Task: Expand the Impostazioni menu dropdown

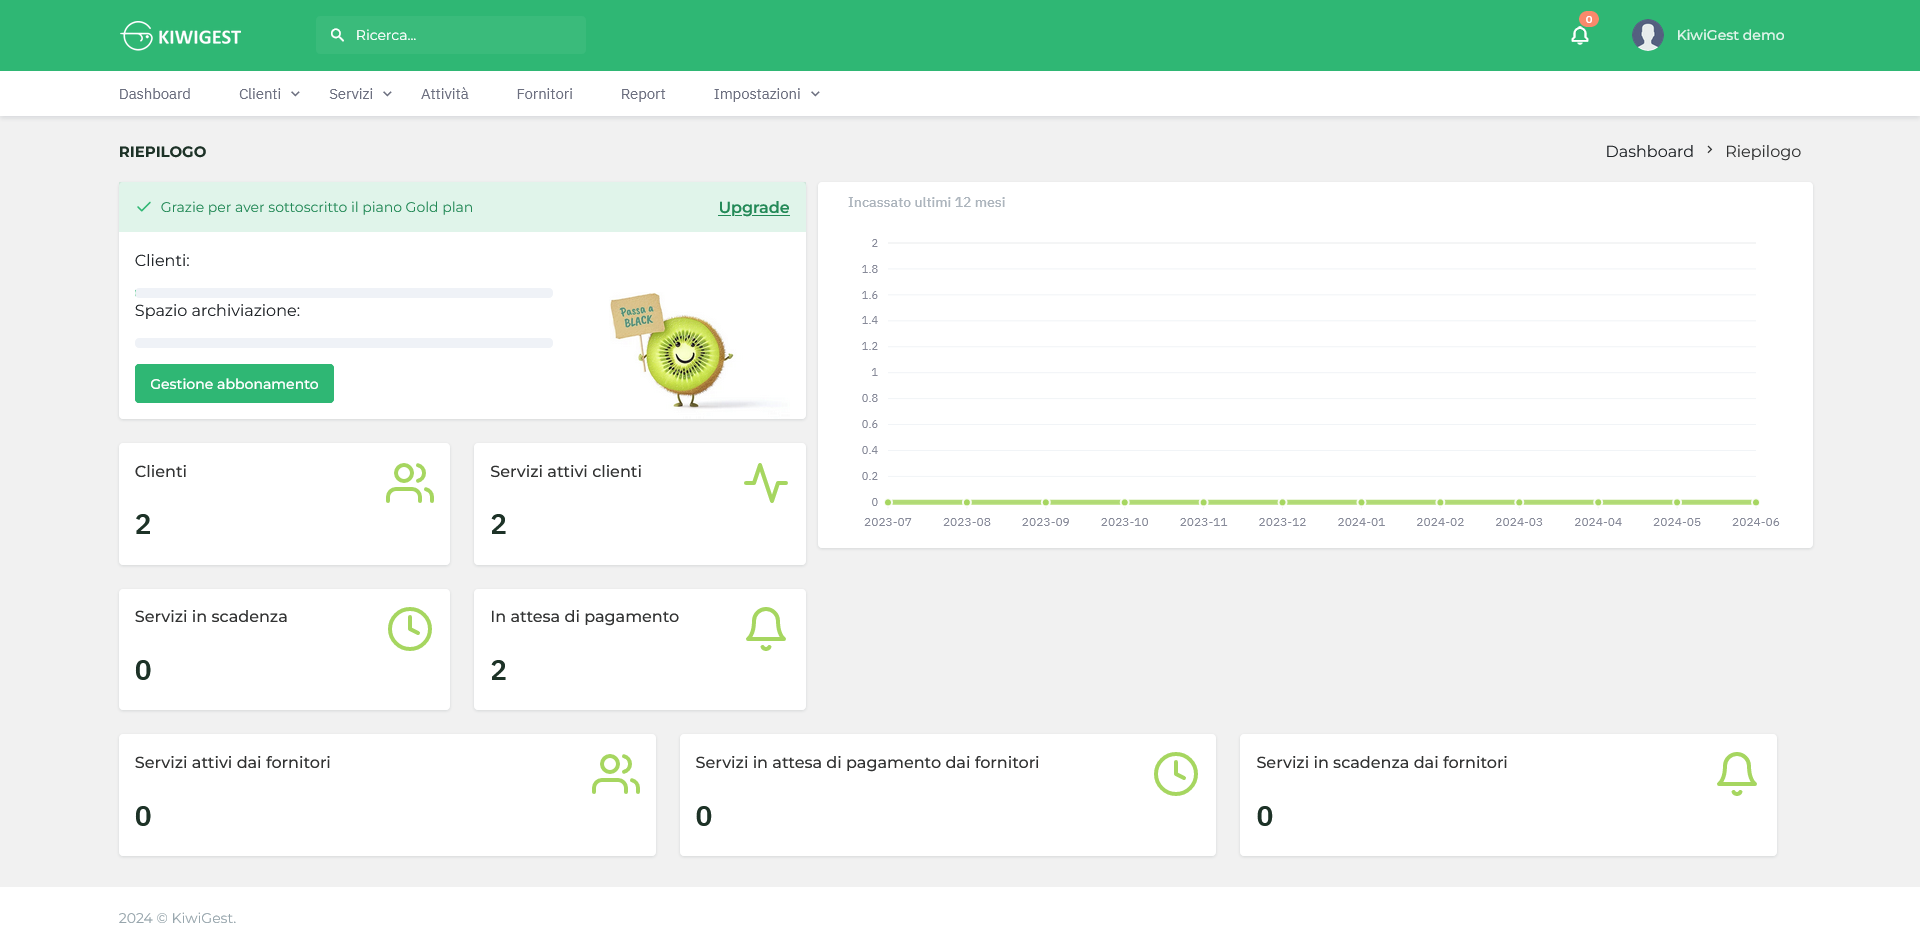Action: (767, 94)
